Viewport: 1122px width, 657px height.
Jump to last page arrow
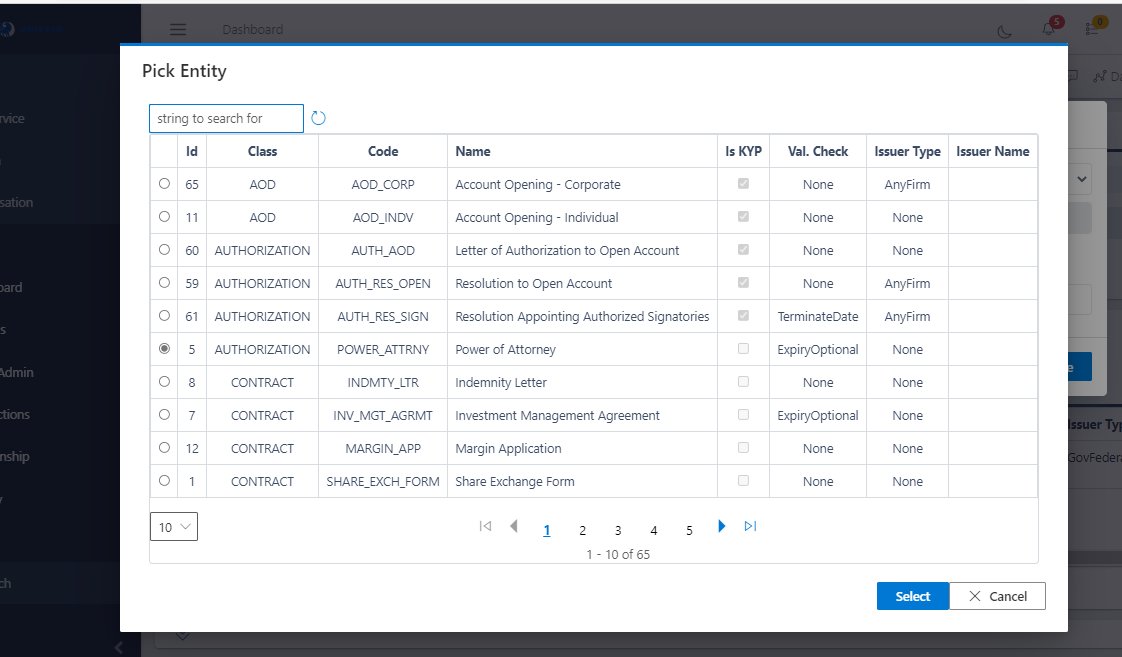tap(751, 526)
